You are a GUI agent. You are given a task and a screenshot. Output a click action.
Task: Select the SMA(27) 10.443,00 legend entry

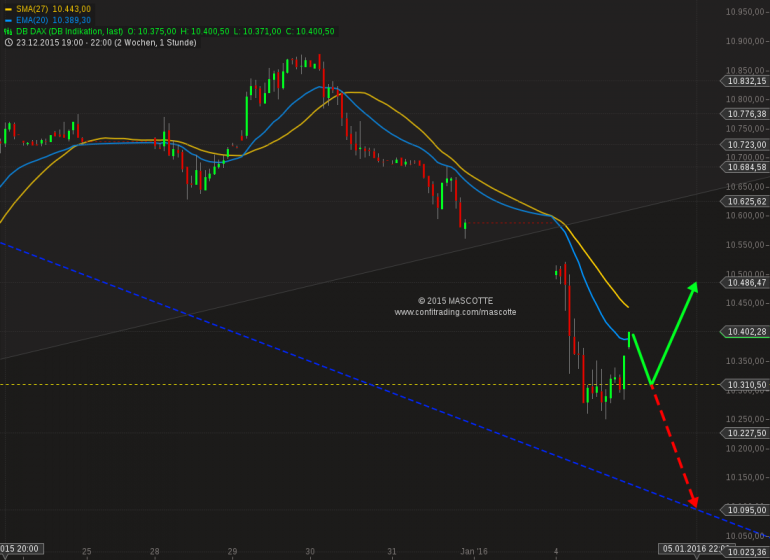tap(53, 9)
